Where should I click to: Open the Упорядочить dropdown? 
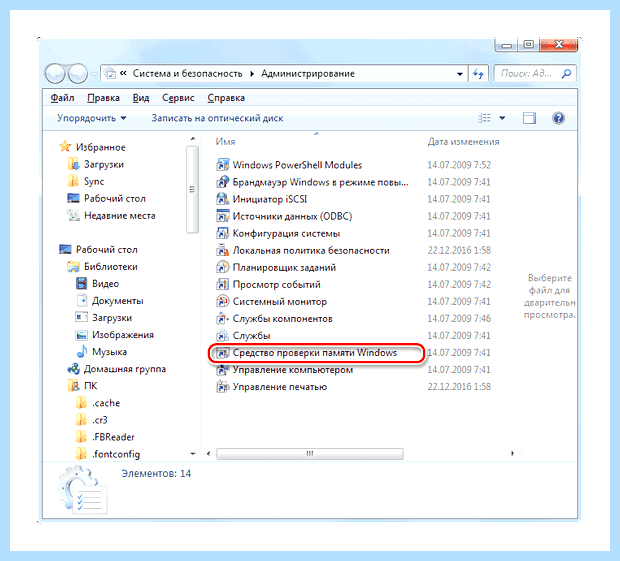(x=92, y=118)
